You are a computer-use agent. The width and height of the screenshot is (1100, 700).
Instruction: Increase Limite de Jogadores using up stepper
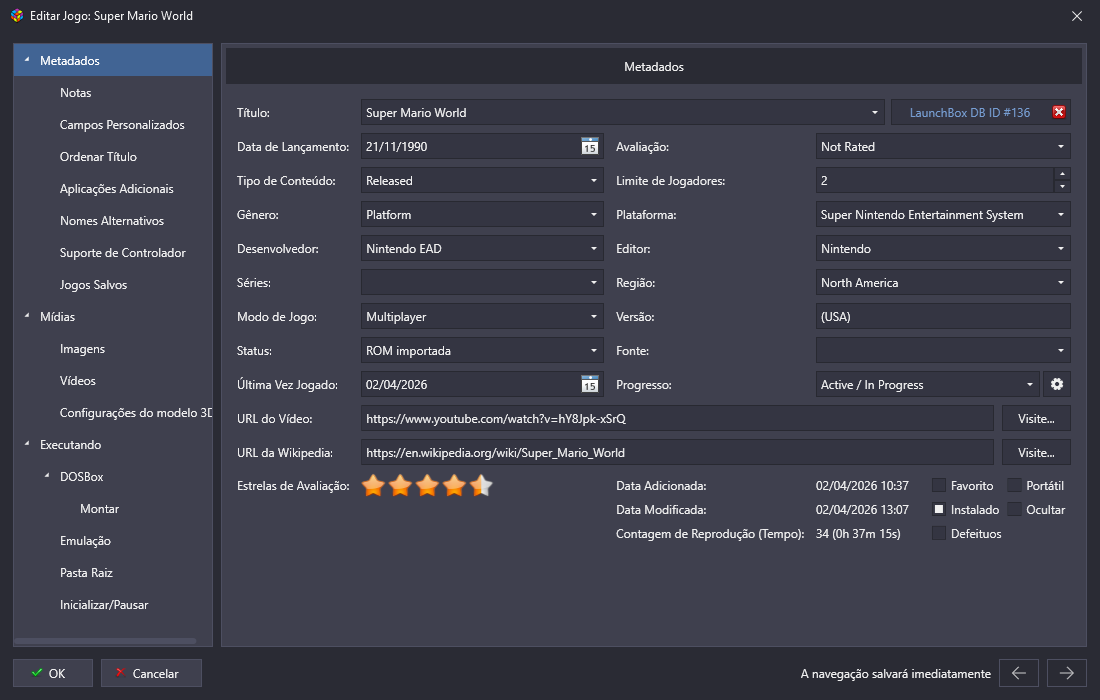pyautogui.click(x=1062, y=175)
